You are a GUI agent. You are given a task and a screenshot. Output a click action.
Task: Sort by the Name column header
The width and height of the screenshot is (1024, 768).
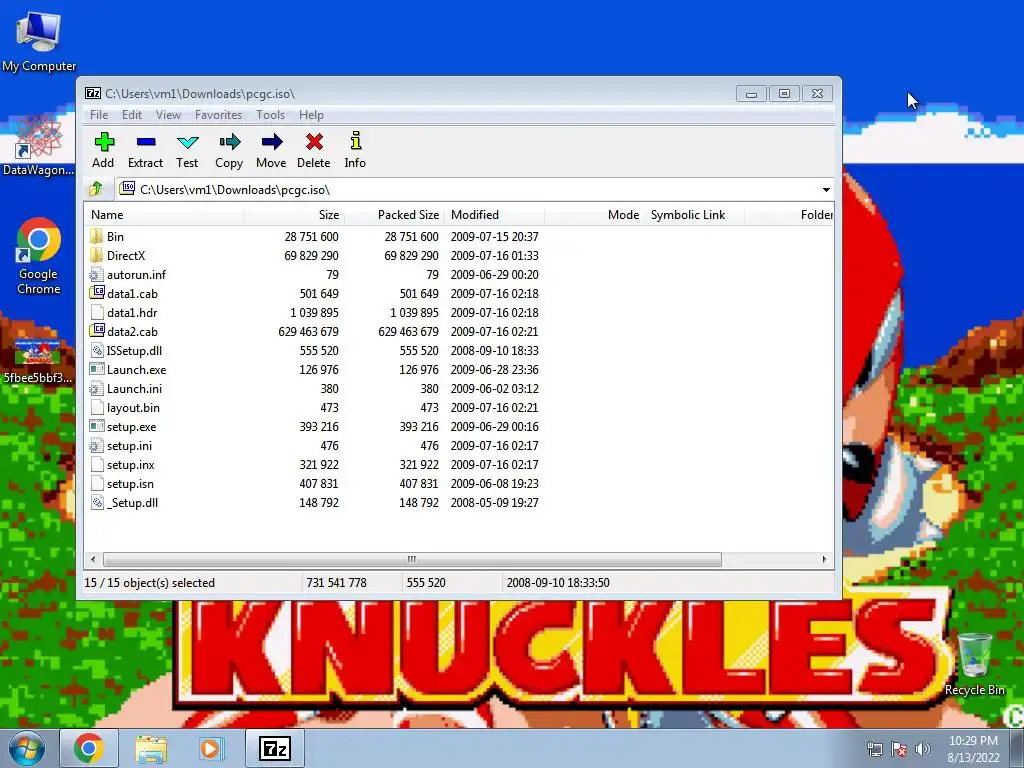(165, 215)
